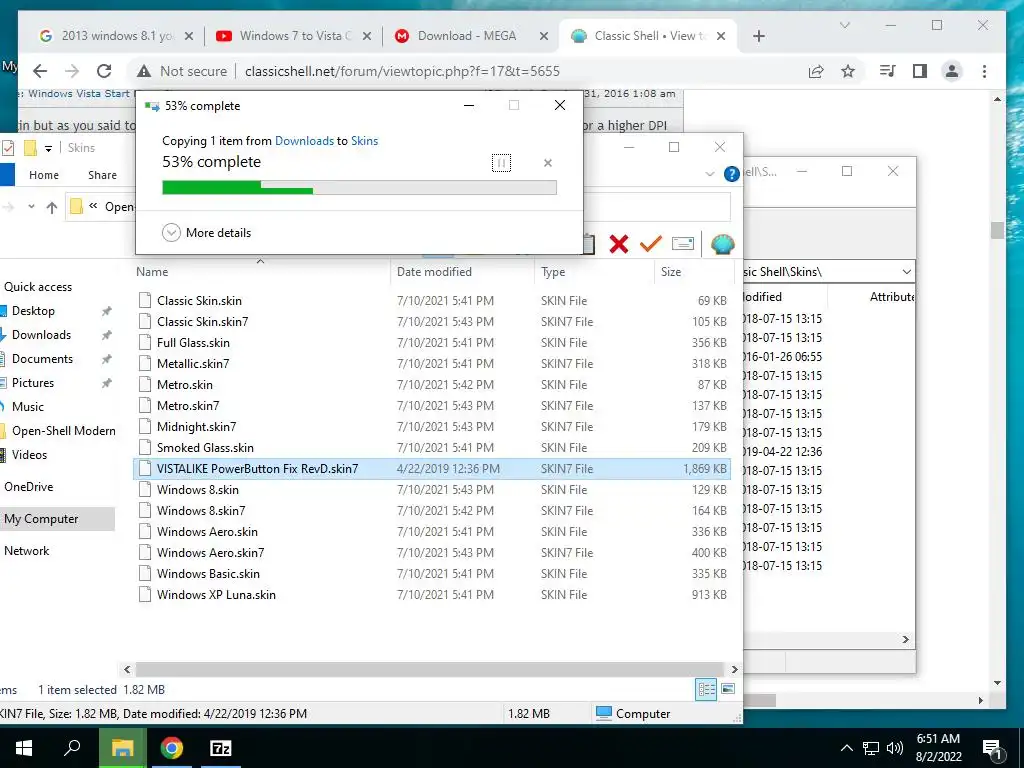Click the copy progress bar
Screen dimensions: 1024x768
coord(359,188)
